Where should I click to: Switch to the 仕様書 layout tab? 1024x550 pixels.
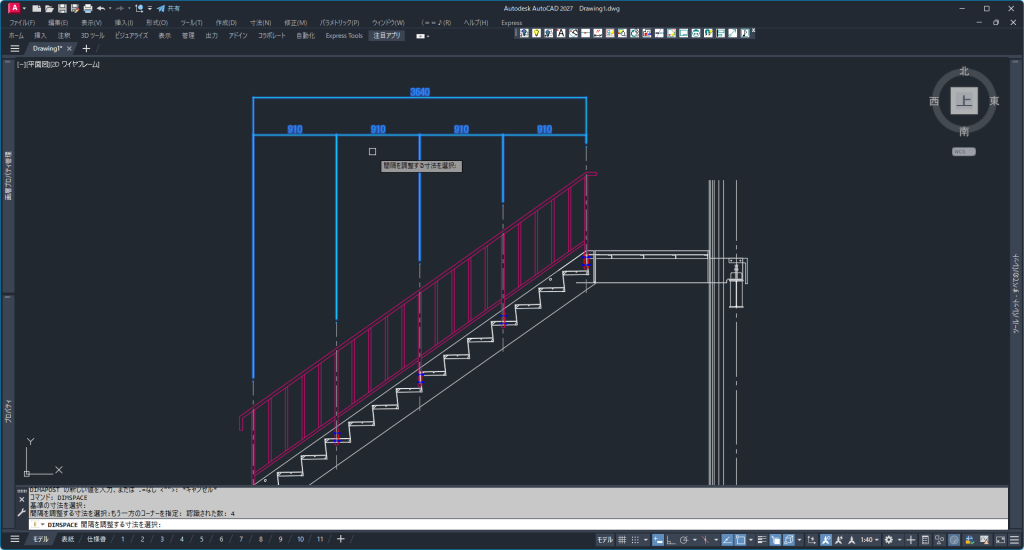(x=96, y=540)
